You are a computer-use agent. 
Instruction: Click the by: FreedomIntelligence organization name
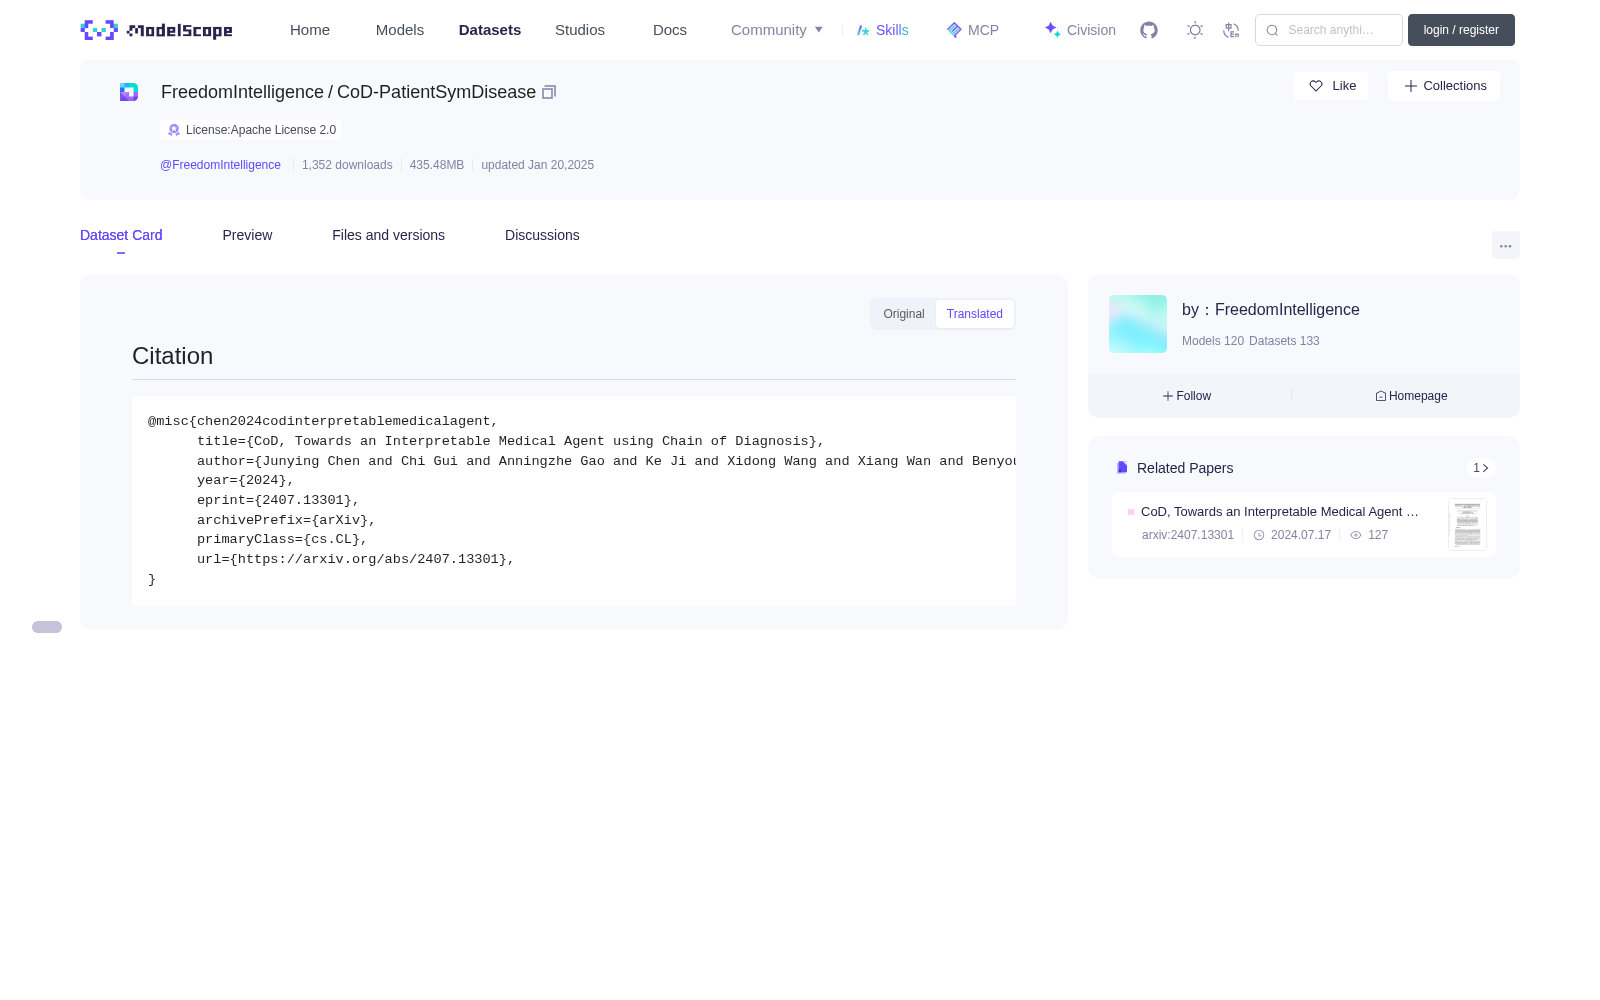[x=1271, y=310]
